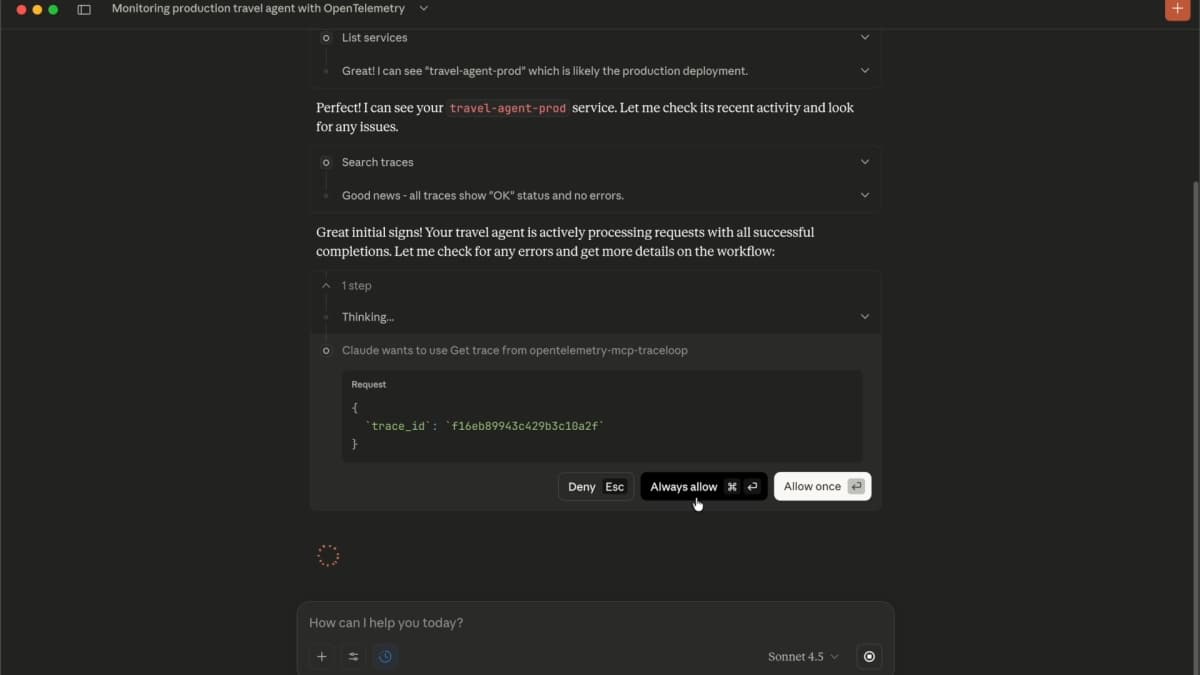Click the How can I help input field
The width and height of the screenshot is (1200, 675).
coord(596,622)
